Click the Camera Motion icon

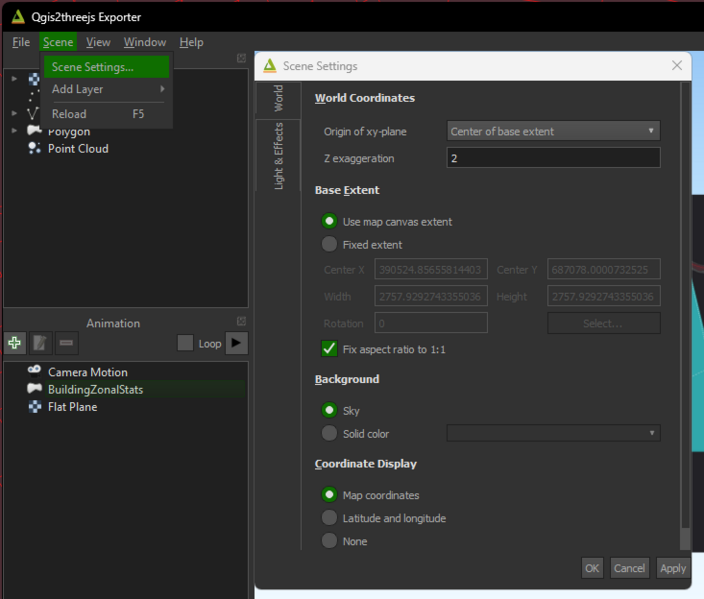click(x=35, y=372)
